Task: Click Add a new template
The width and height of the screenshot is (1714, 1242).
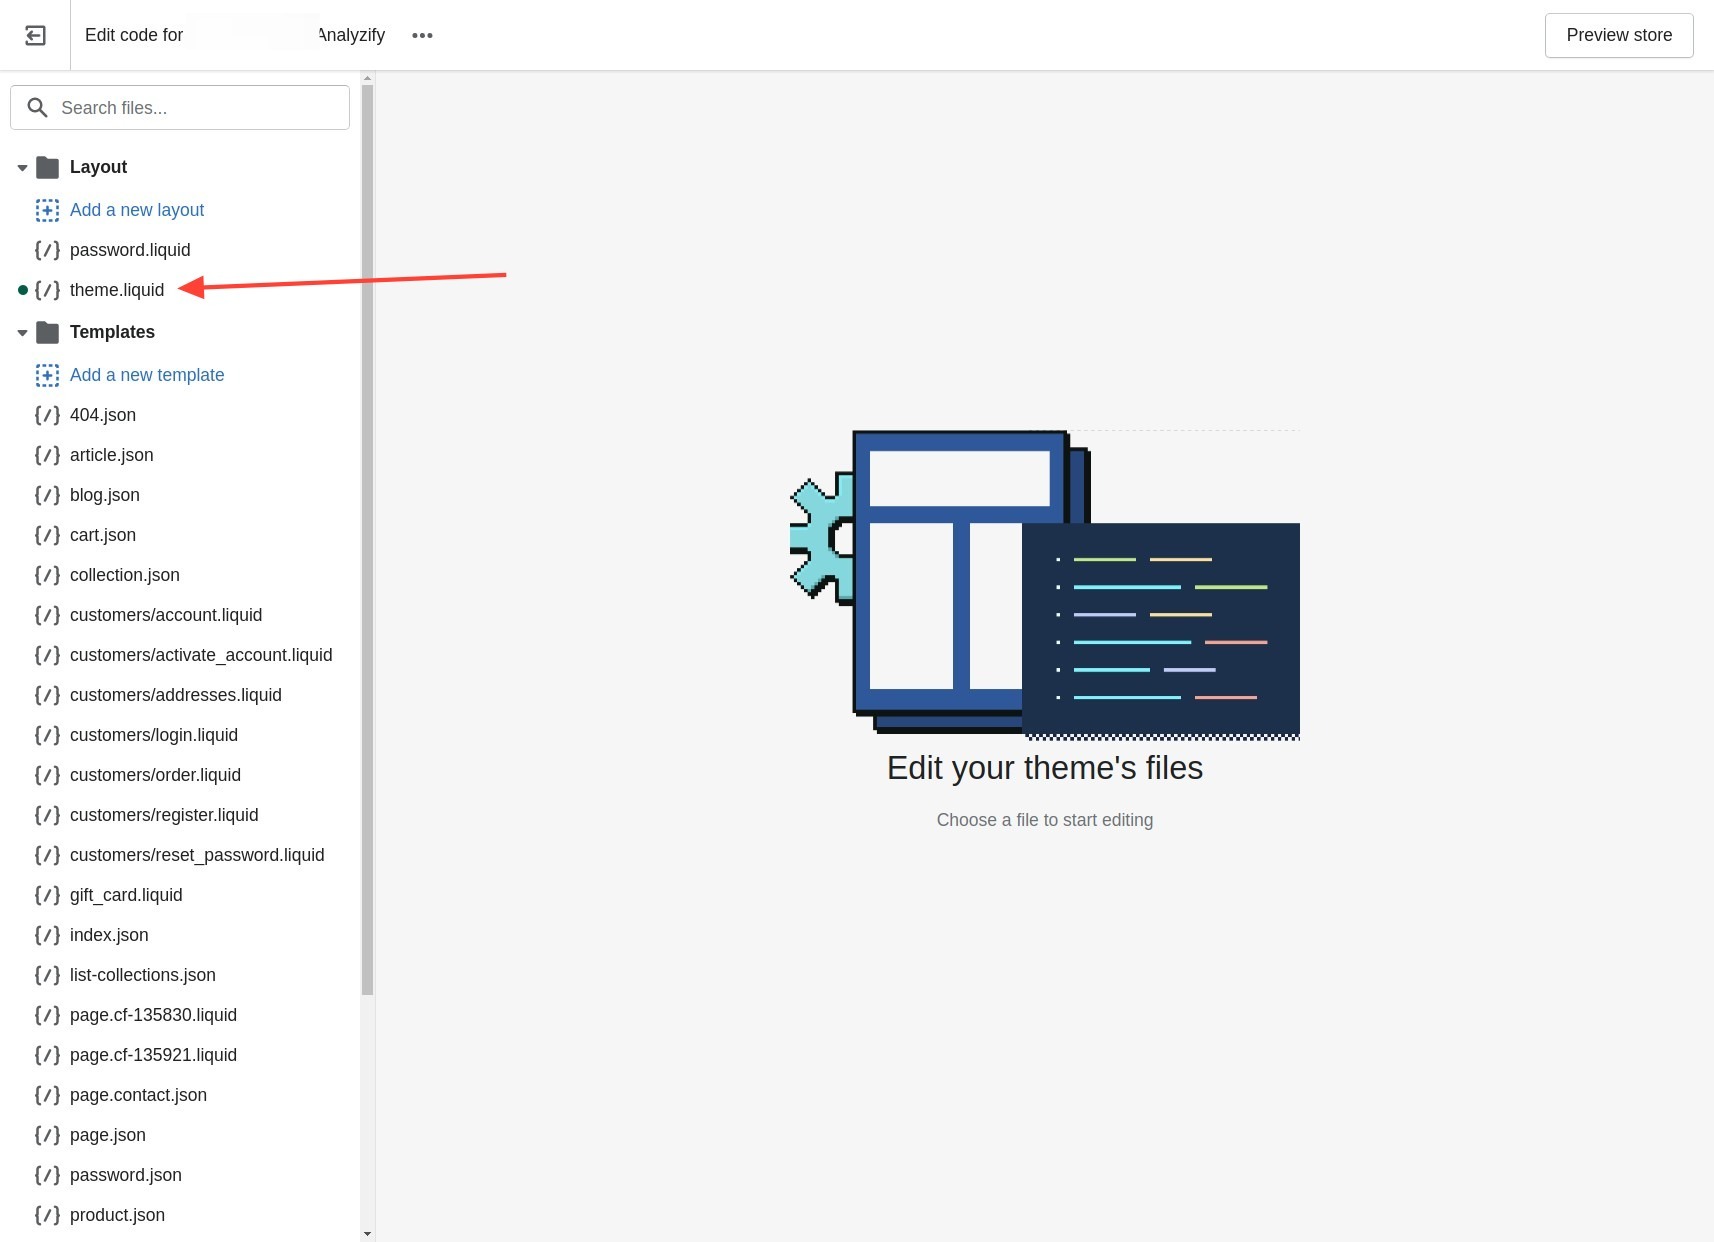Action: (147, 375)
